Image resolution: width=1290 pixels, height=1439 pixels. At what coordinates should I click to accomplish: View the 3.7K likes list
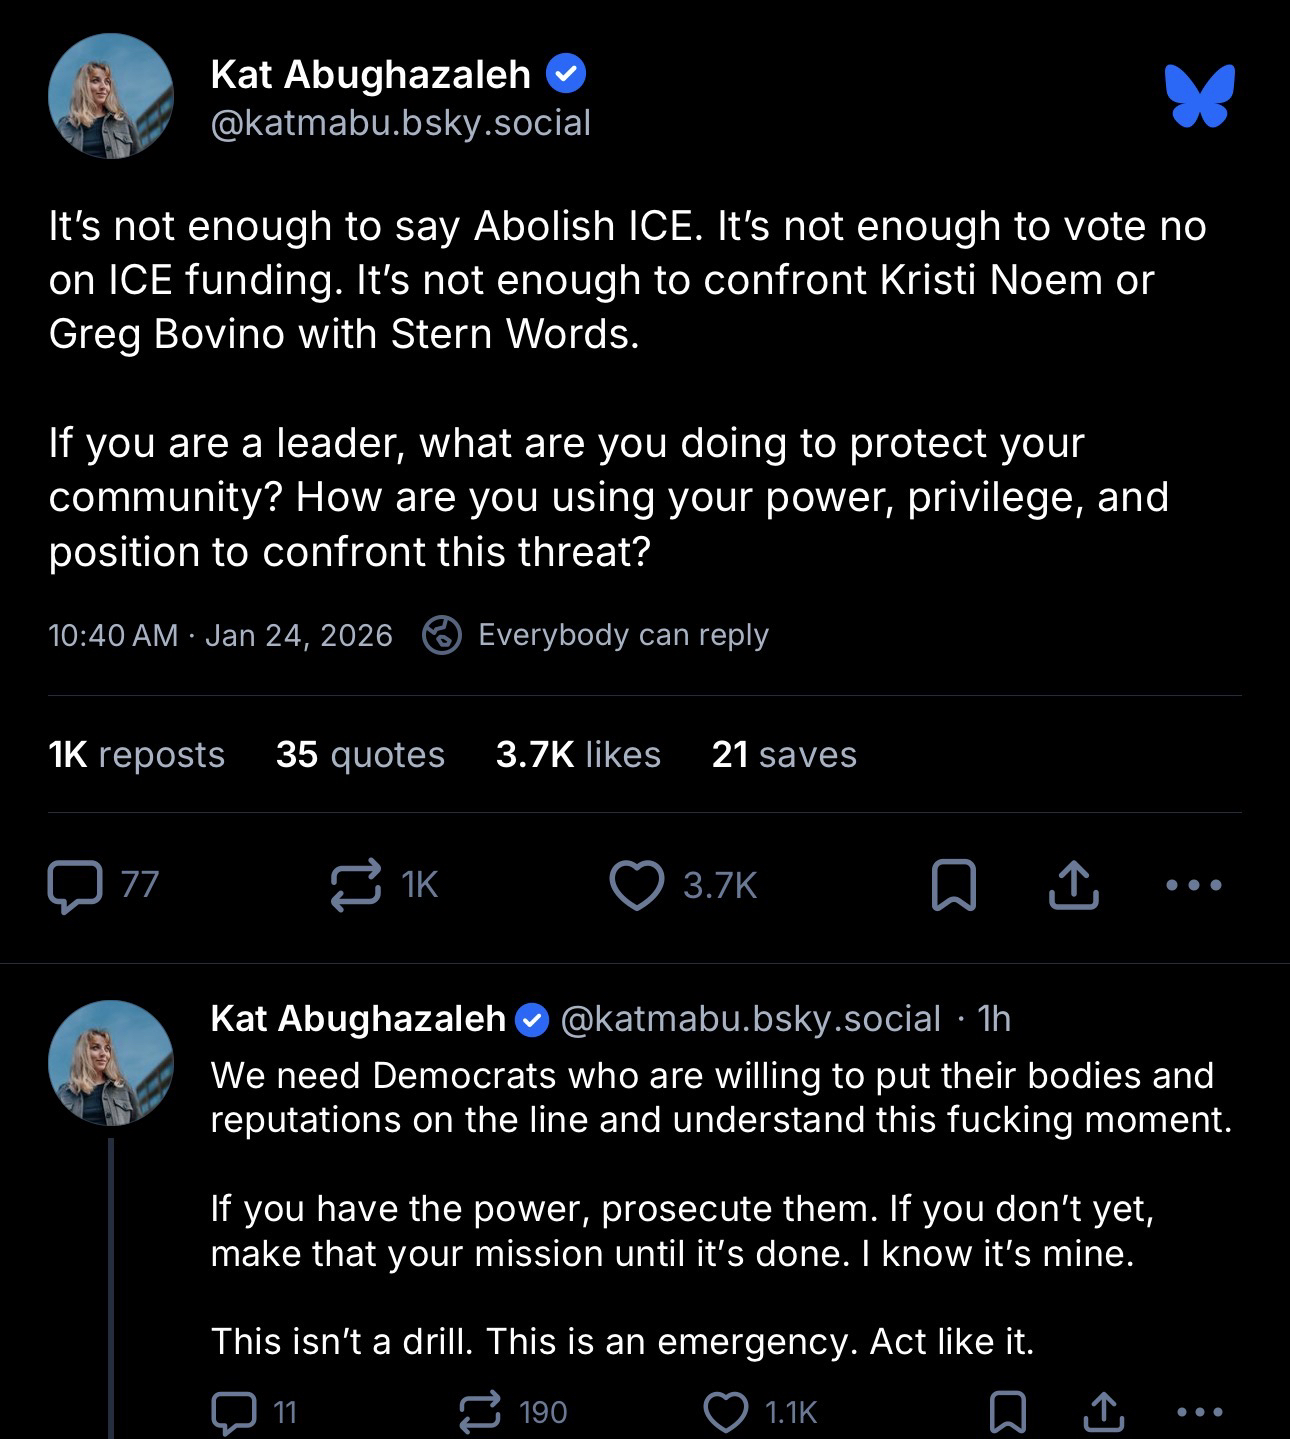(578, 754)
